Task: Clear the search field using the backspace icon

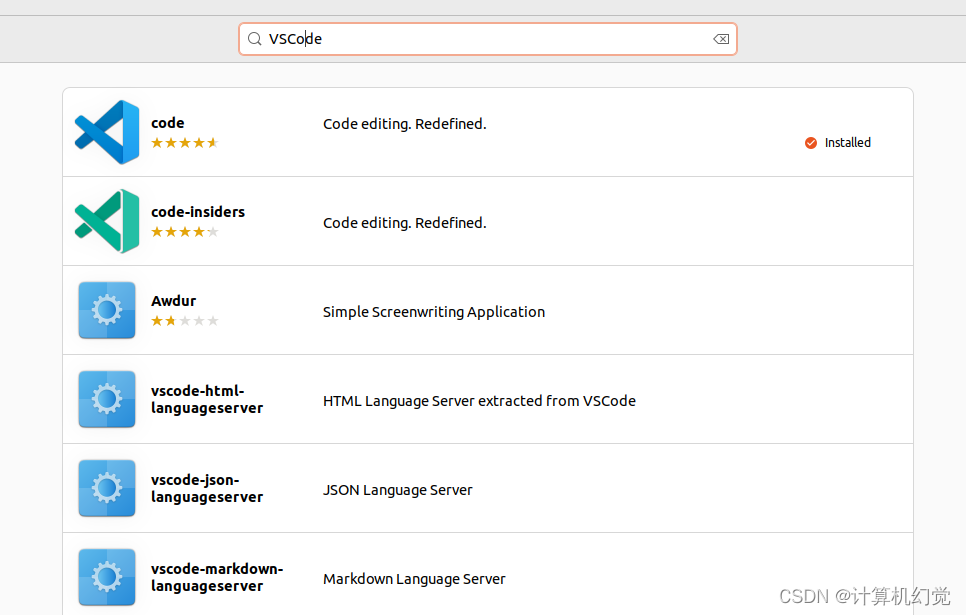Action: coord(720,38)
